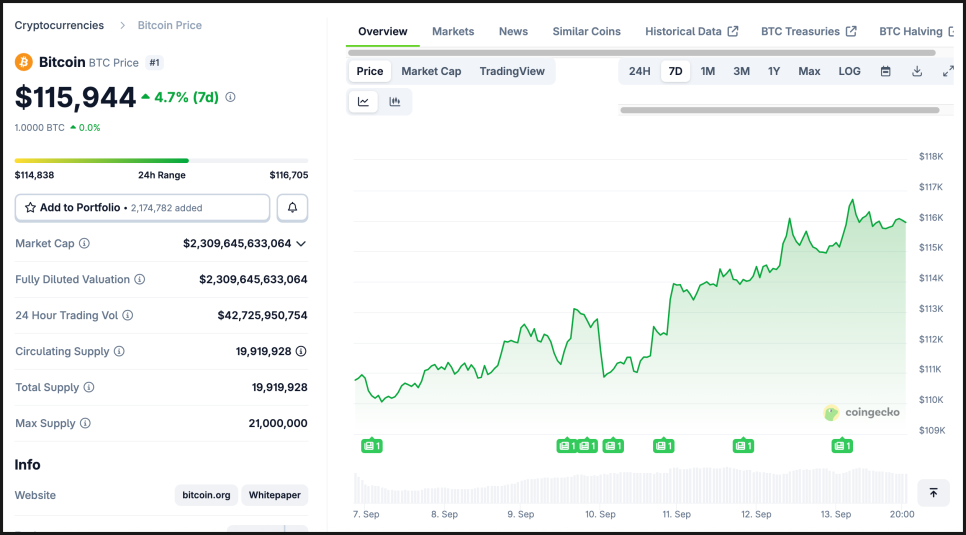Click the 24h Range progress bar

pyautogui.click(x=161, y=161)
